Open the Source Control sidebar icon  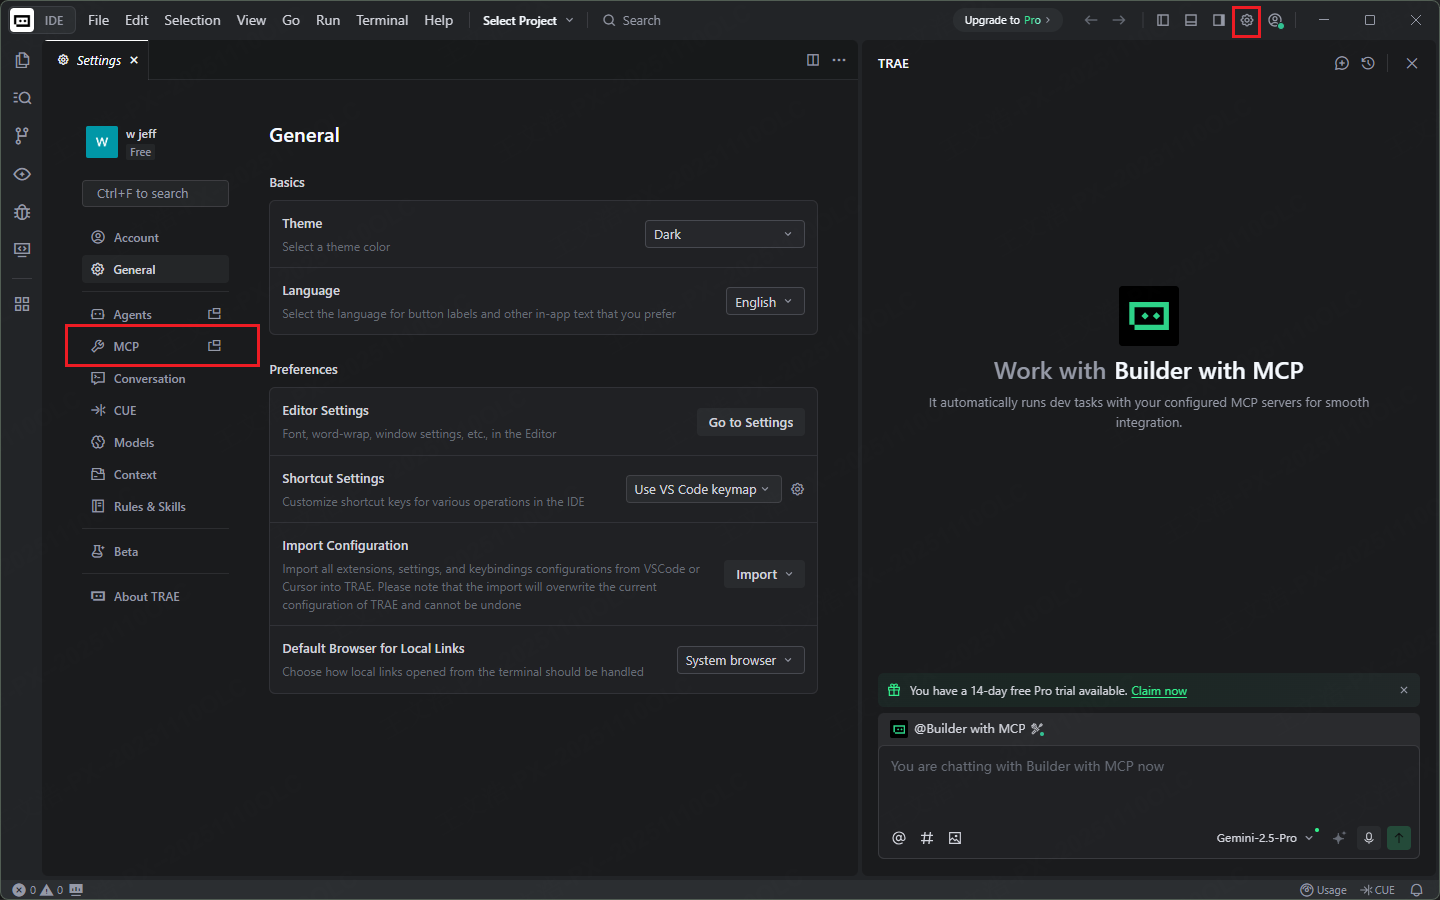(x=21, y=135)
